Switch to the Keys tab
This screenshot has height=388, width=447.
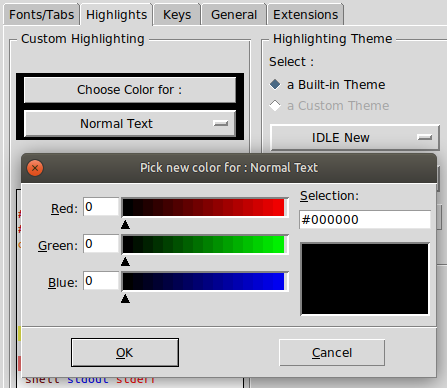177,15
